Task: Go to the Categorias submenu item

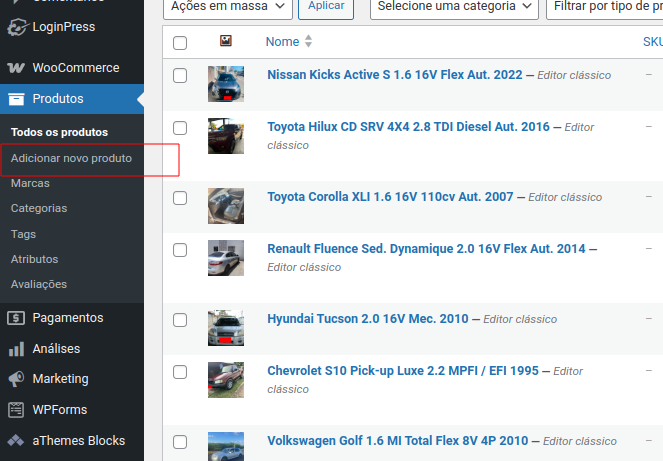Action: [39, 208]
